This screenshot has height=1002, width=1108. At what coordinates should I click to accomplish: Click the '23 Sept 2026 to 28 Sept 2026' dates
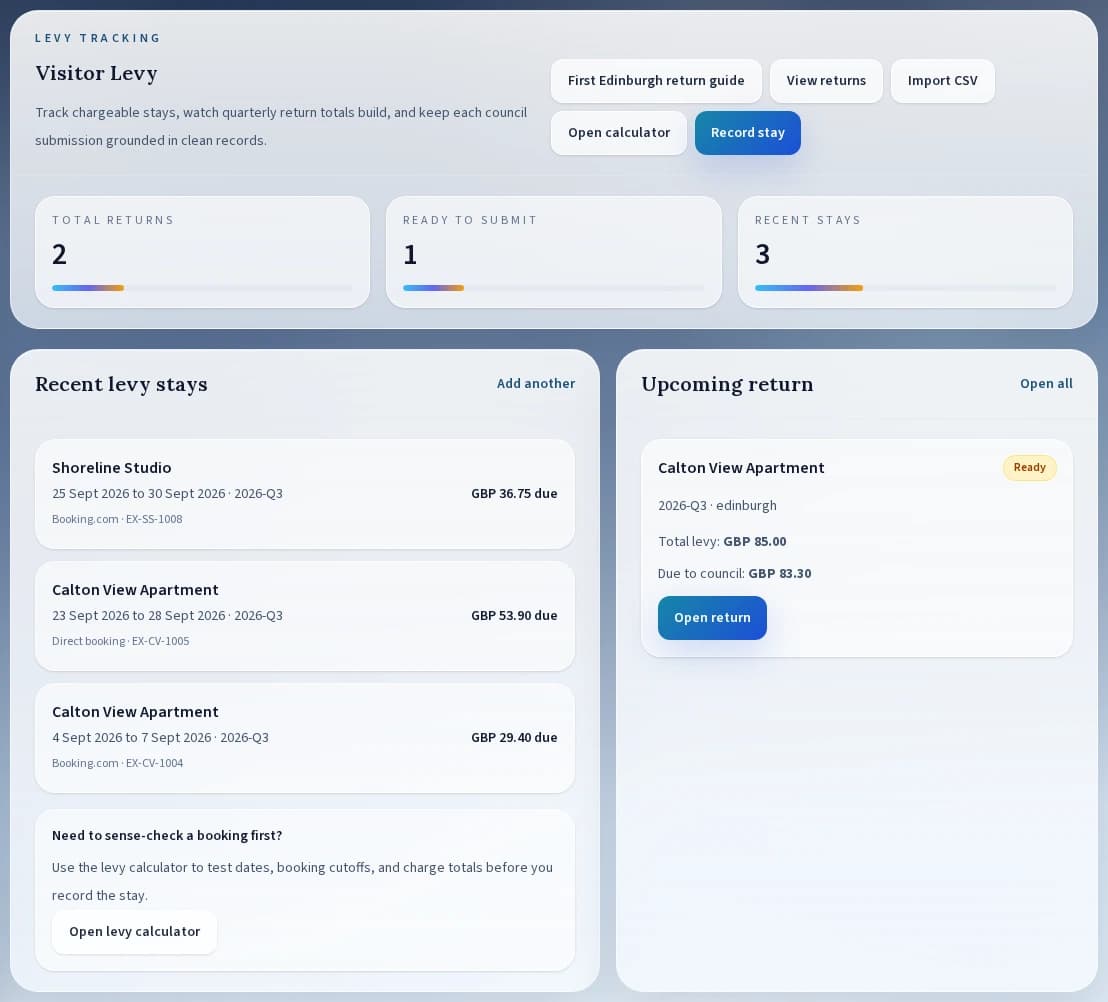138,616
